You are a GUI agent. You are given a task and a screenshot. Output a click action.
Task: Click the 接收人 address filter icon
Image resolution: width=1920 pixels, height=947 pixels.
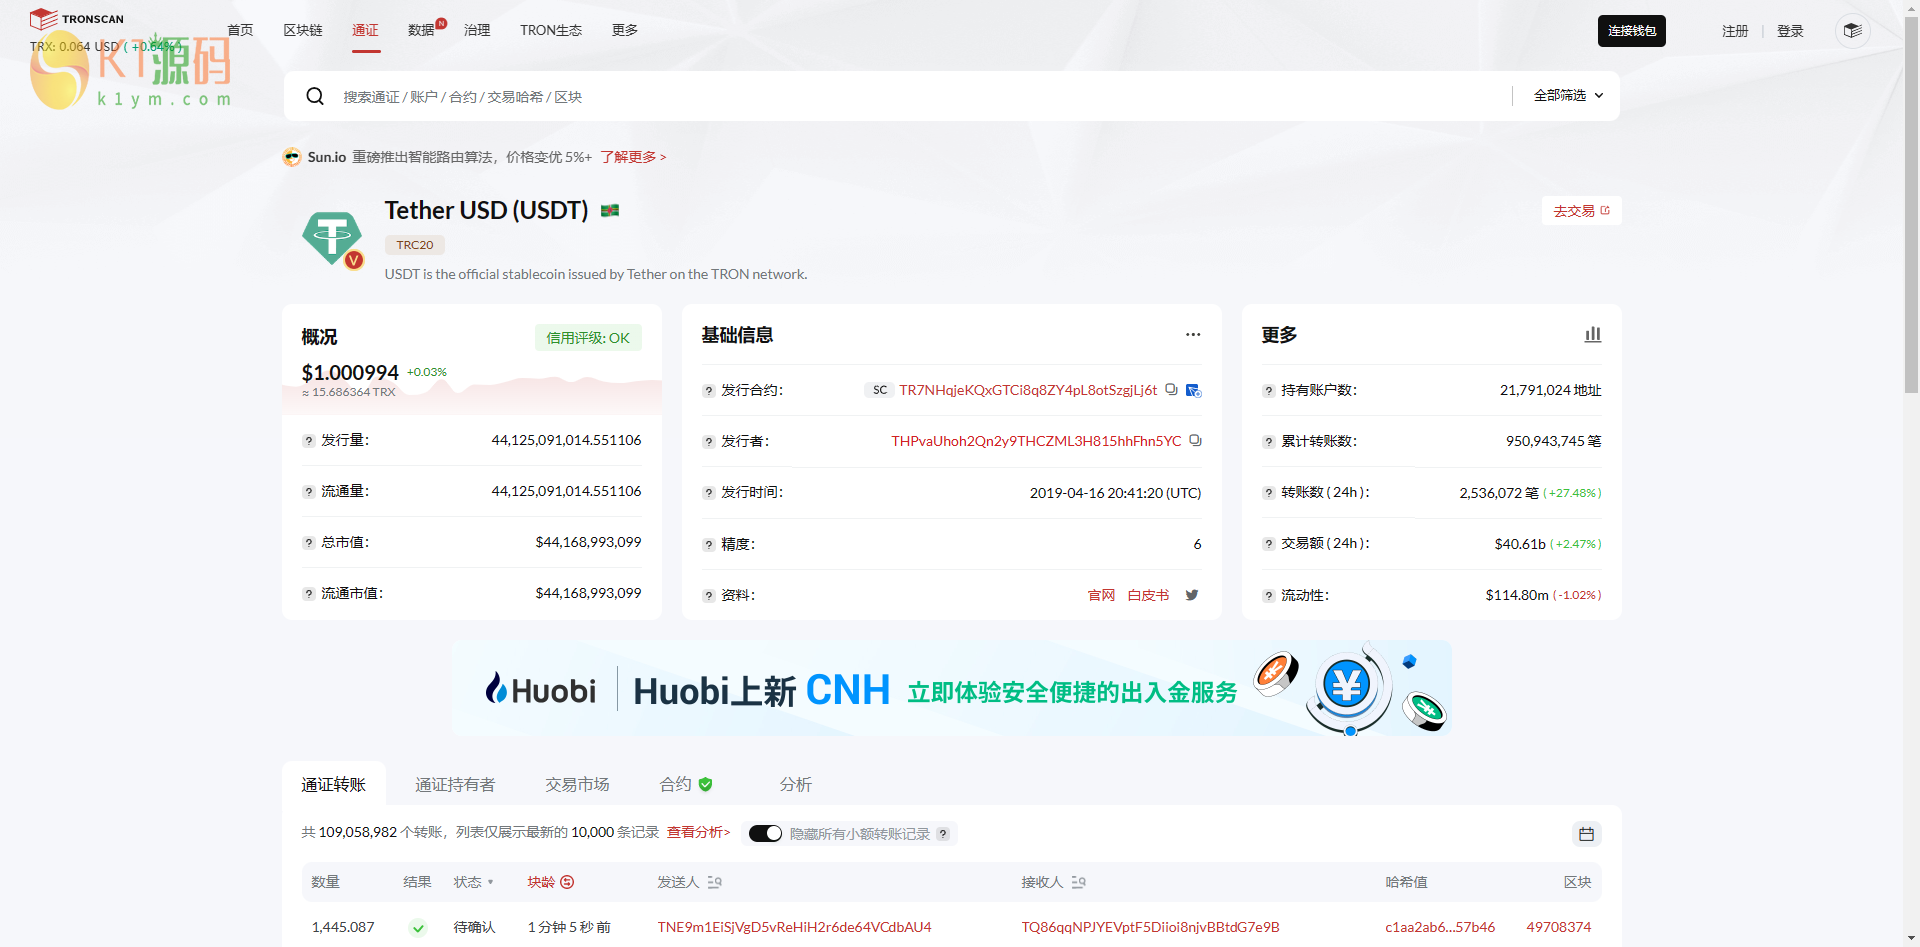click(x=1078, y=882)
